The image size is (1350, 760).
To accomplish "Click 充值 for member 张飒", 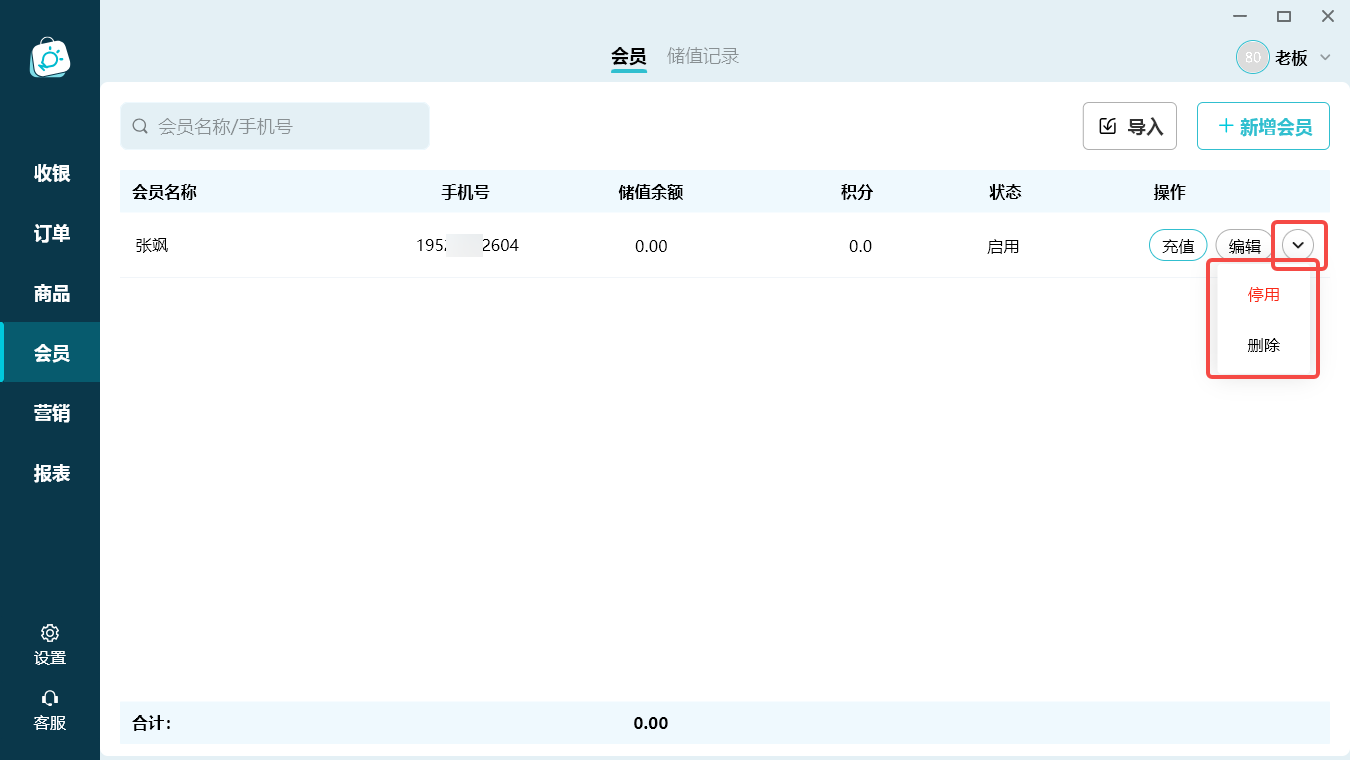I will coord(1178,245).
